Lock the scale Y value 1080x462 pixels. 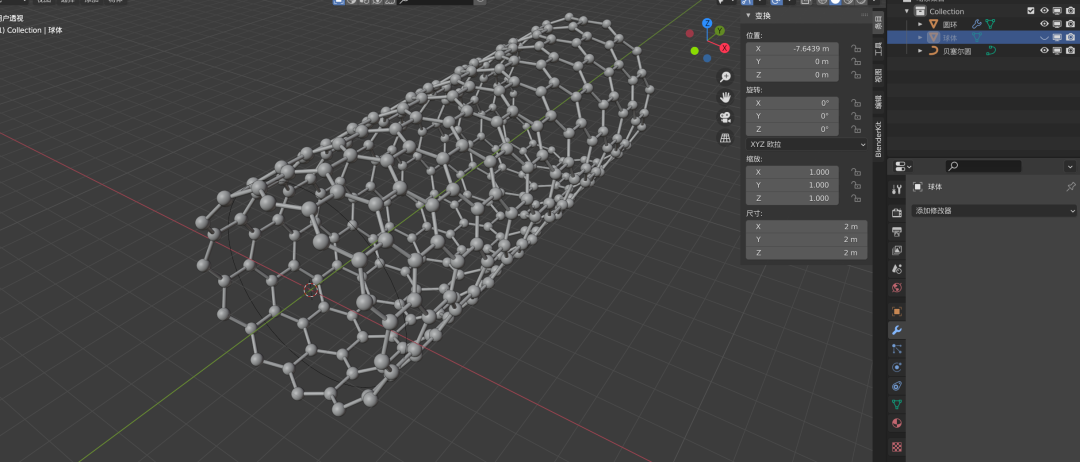click(855, 185)
